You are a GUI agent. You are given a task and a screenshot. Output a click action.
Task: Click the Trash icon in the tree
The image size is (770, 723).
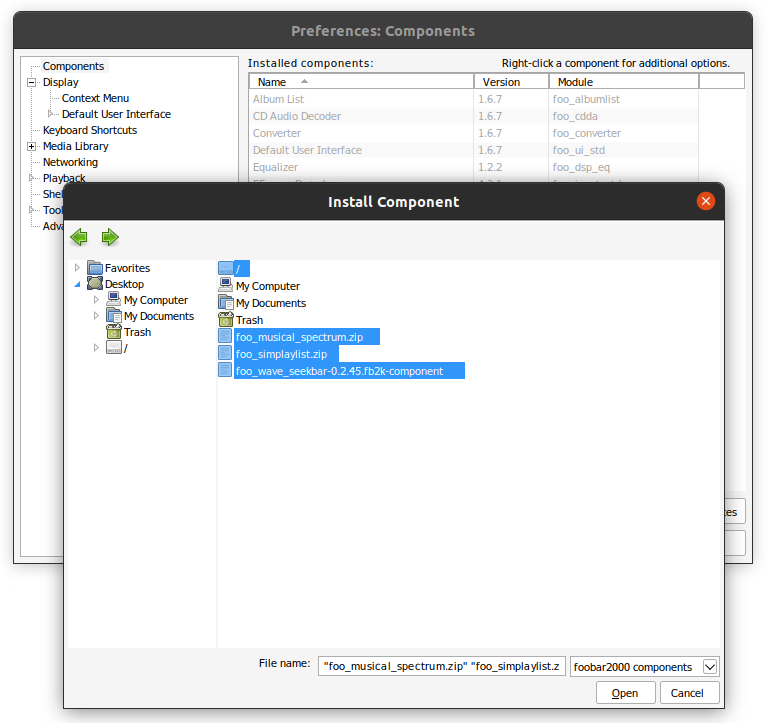pyautogui.click(x=114, y=332)
